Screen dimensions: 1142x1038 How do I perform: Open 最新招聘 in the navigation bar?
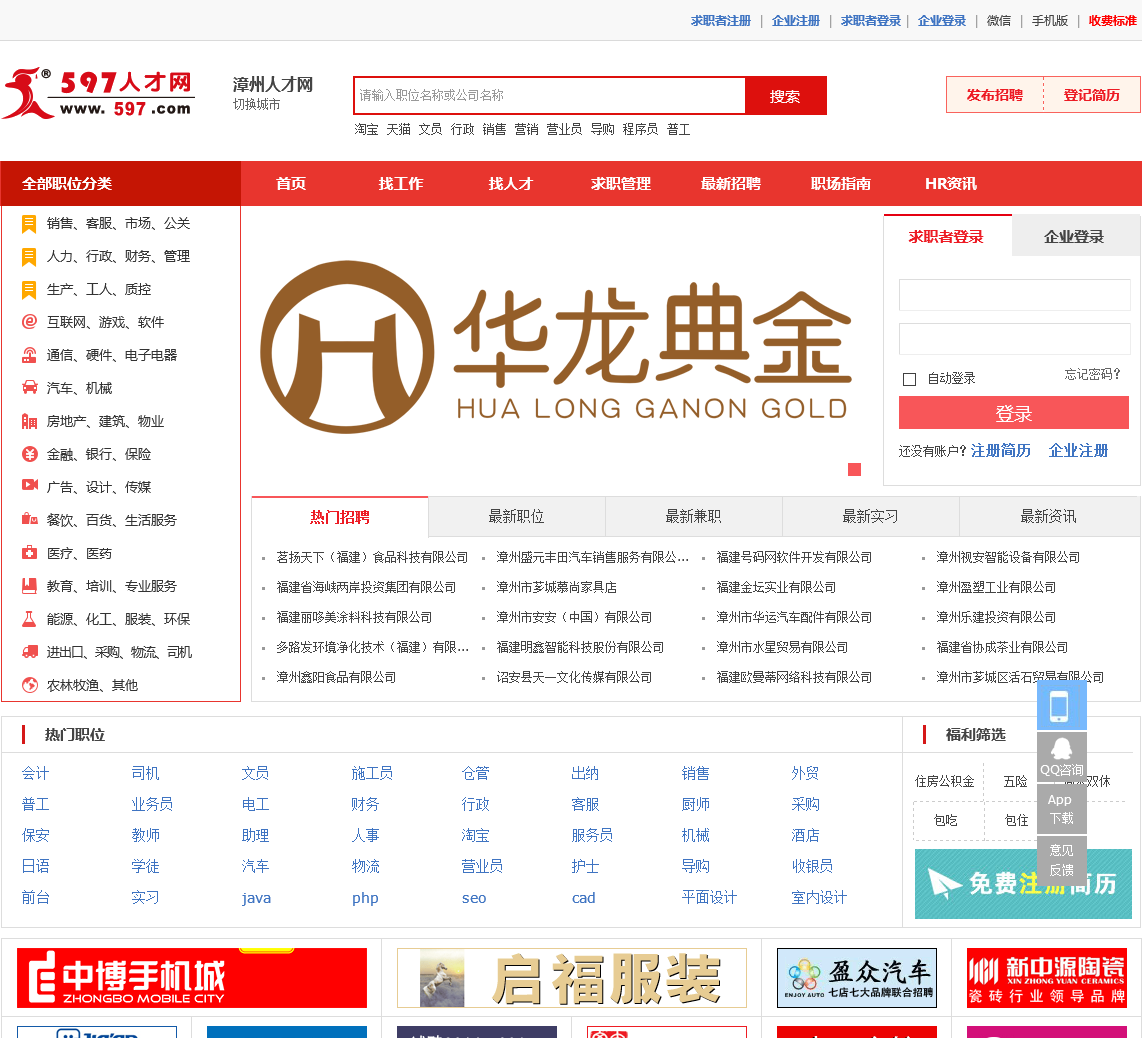point(731,184)
